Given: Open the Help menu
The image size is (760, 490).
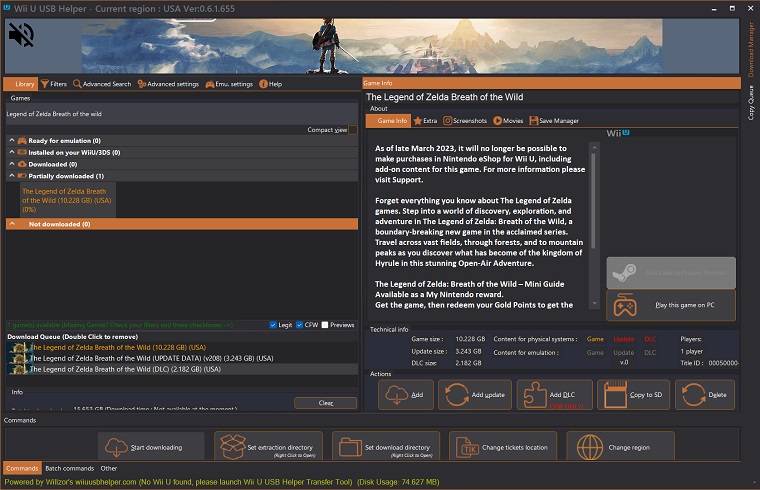Looking at the screenshot, I should pos(270,84).
